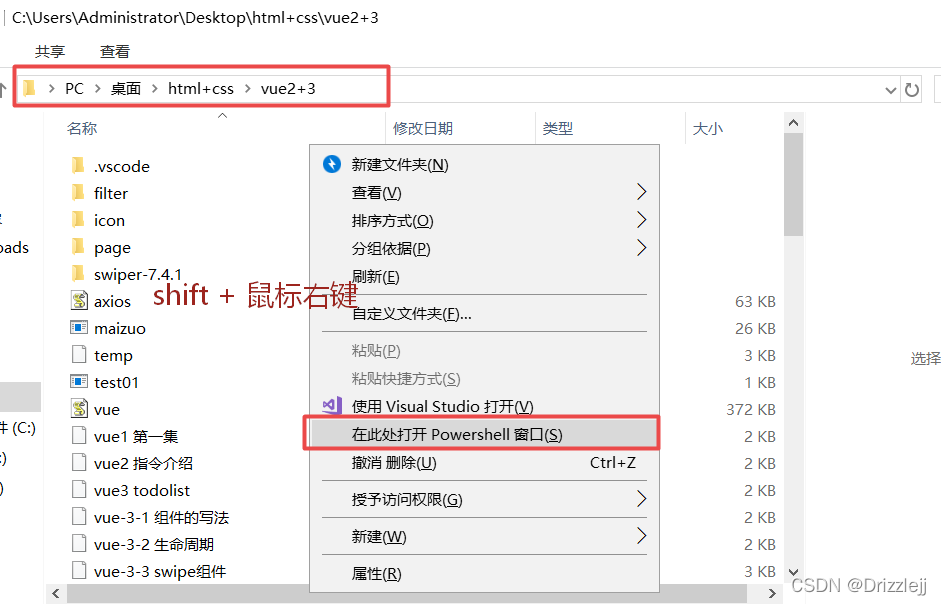Select the maizuo file name

[120, 328]
